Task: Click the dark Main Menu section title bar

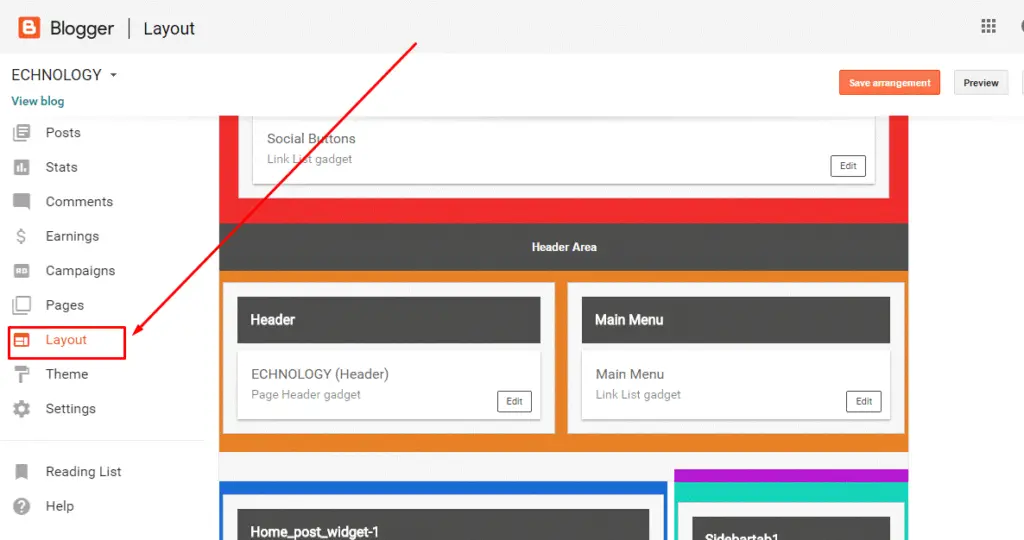Action: click(x=735, y=320)
